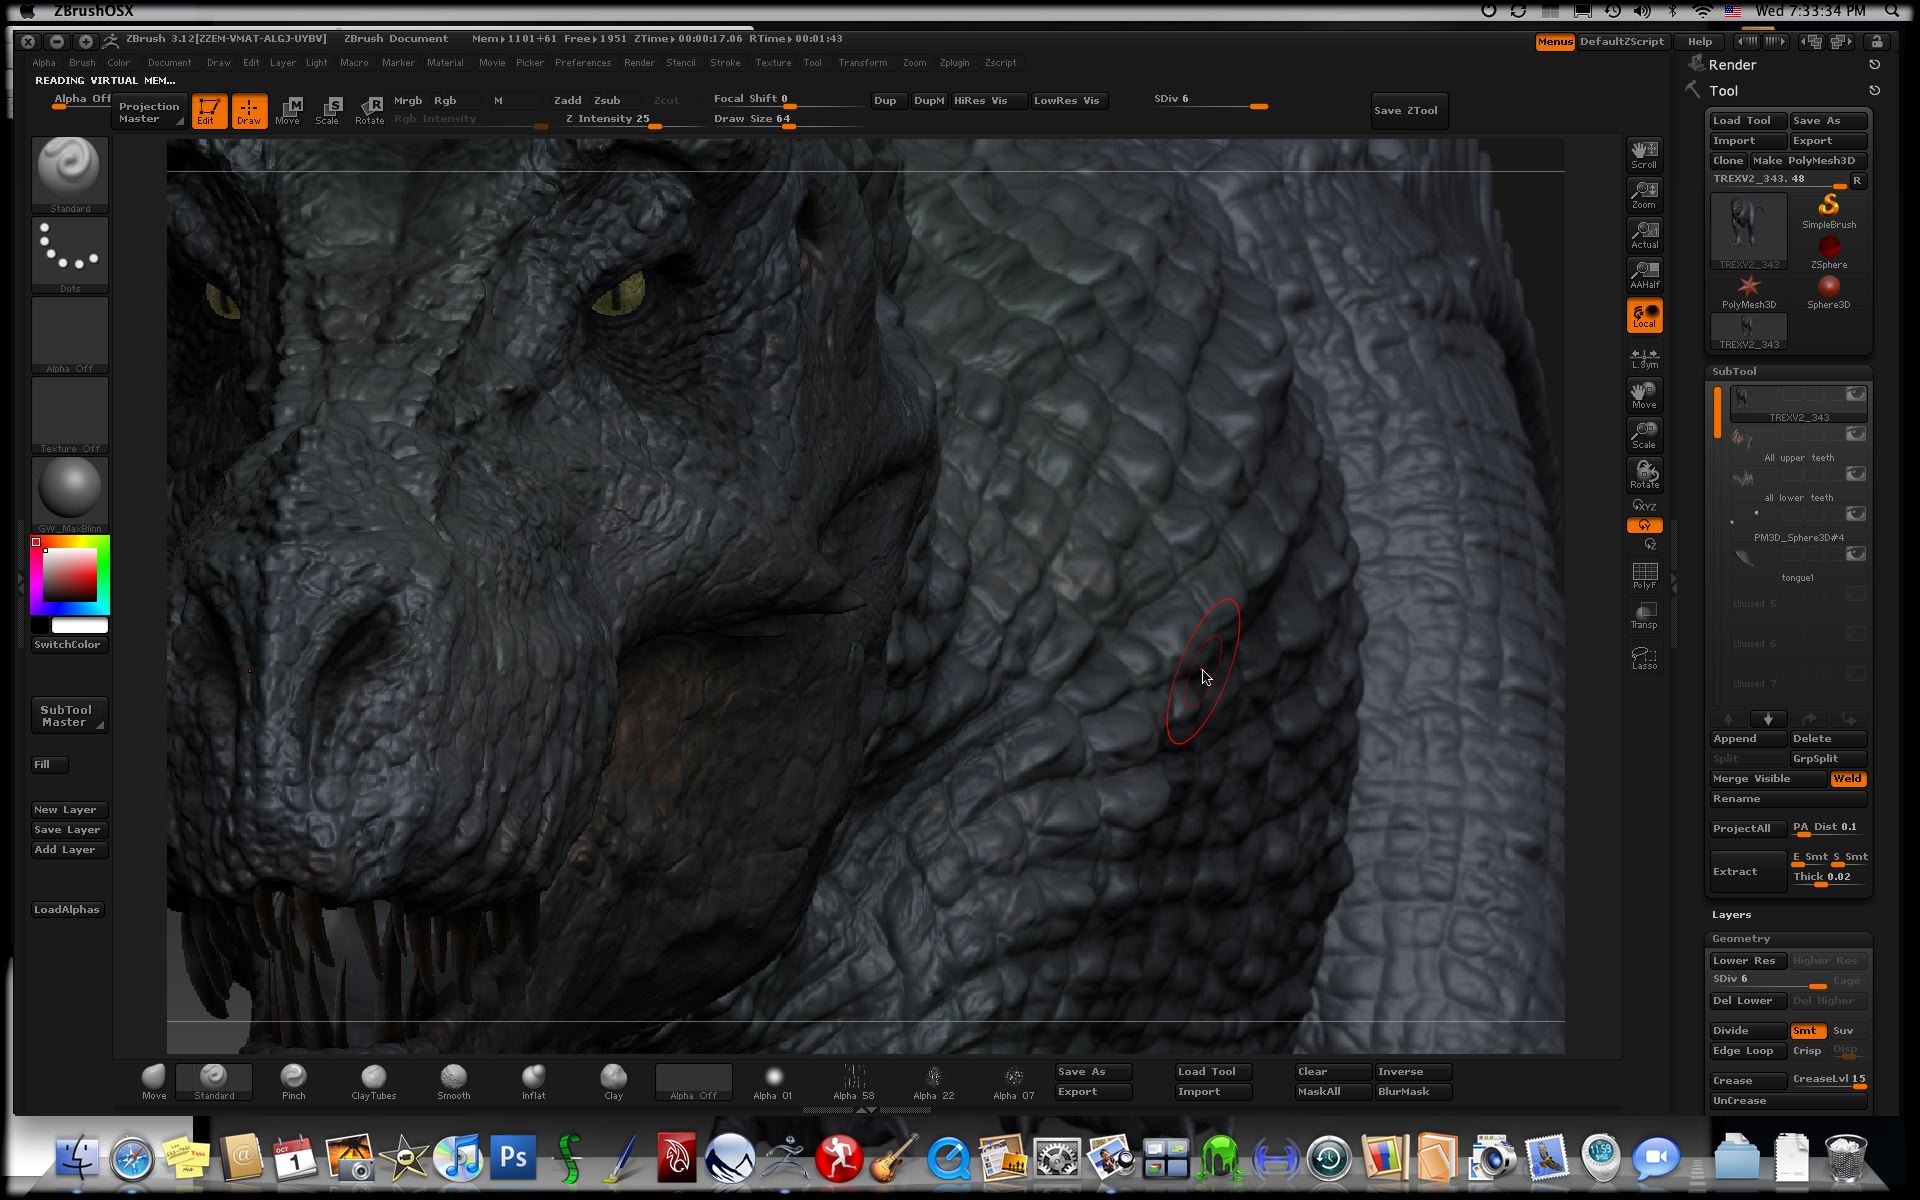This screenshot has width=1920, height=1200.
Task: Toggle the Weld option
Action: 1847,779
